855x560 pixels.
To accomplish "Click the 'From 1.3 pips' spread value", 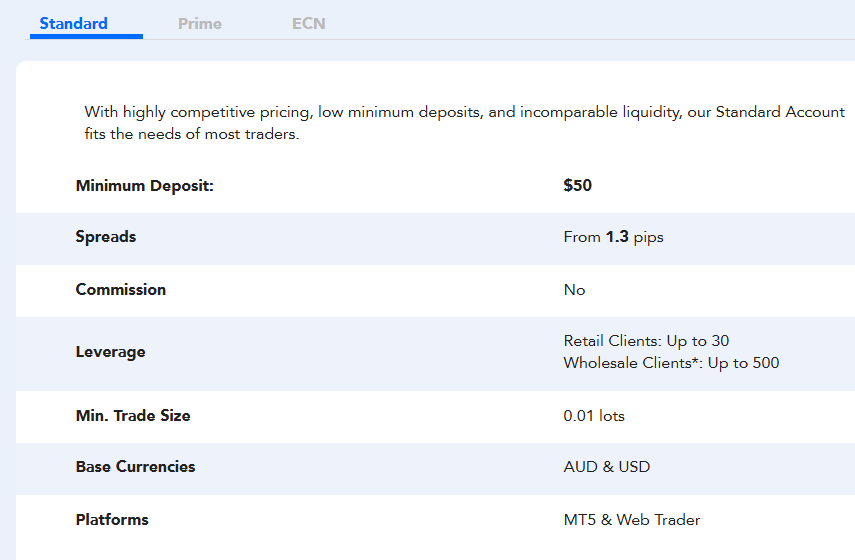I will [613, 237].
